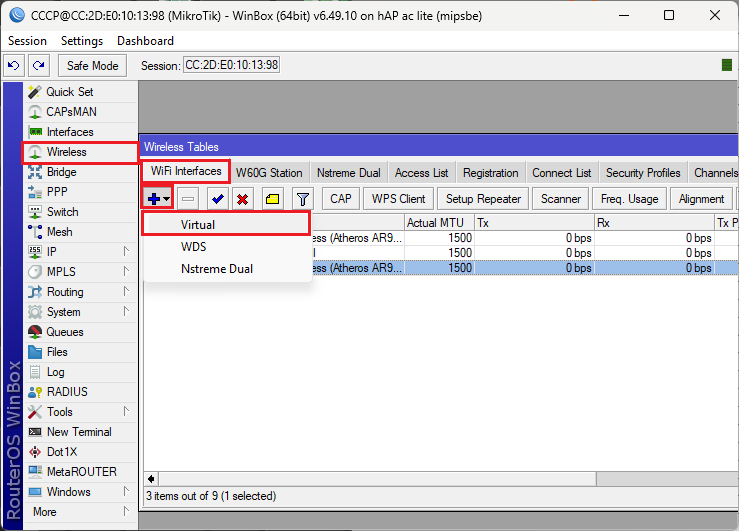Open the Dot1X section
The width and height of the screenshot is (739, 531).
point(80,452)
